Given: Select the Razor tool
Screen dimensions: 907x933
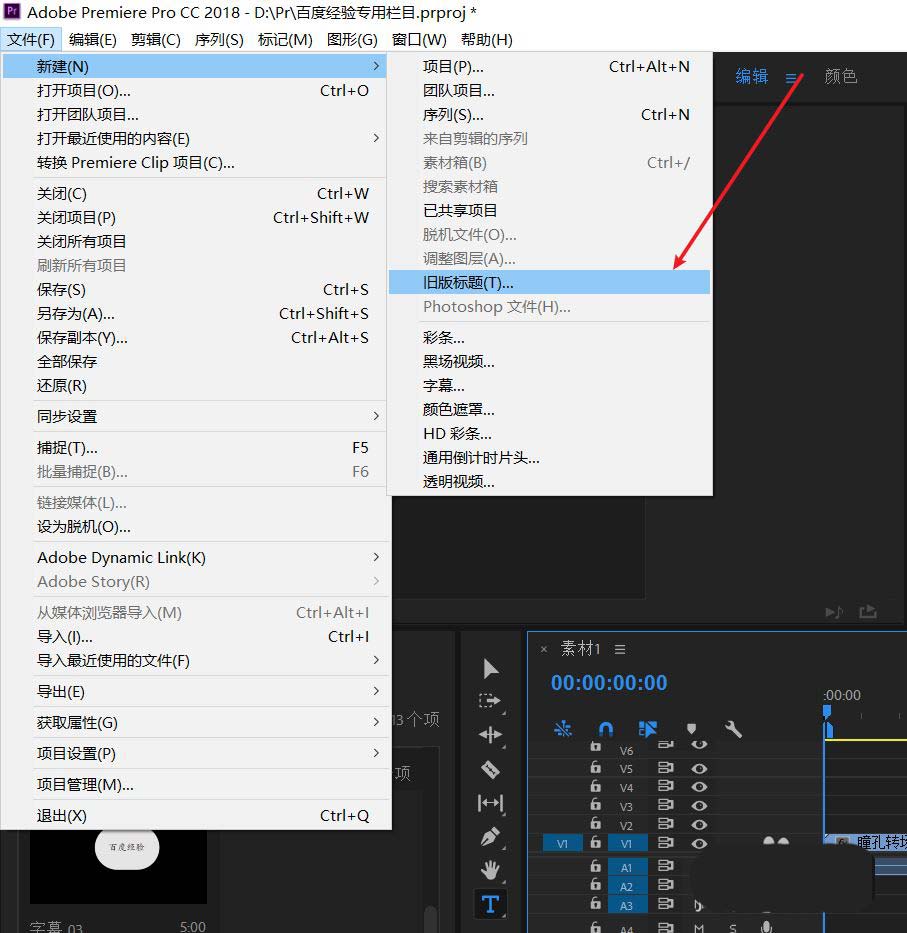Looking at the screenshot, I should click(x=490, y=770).
